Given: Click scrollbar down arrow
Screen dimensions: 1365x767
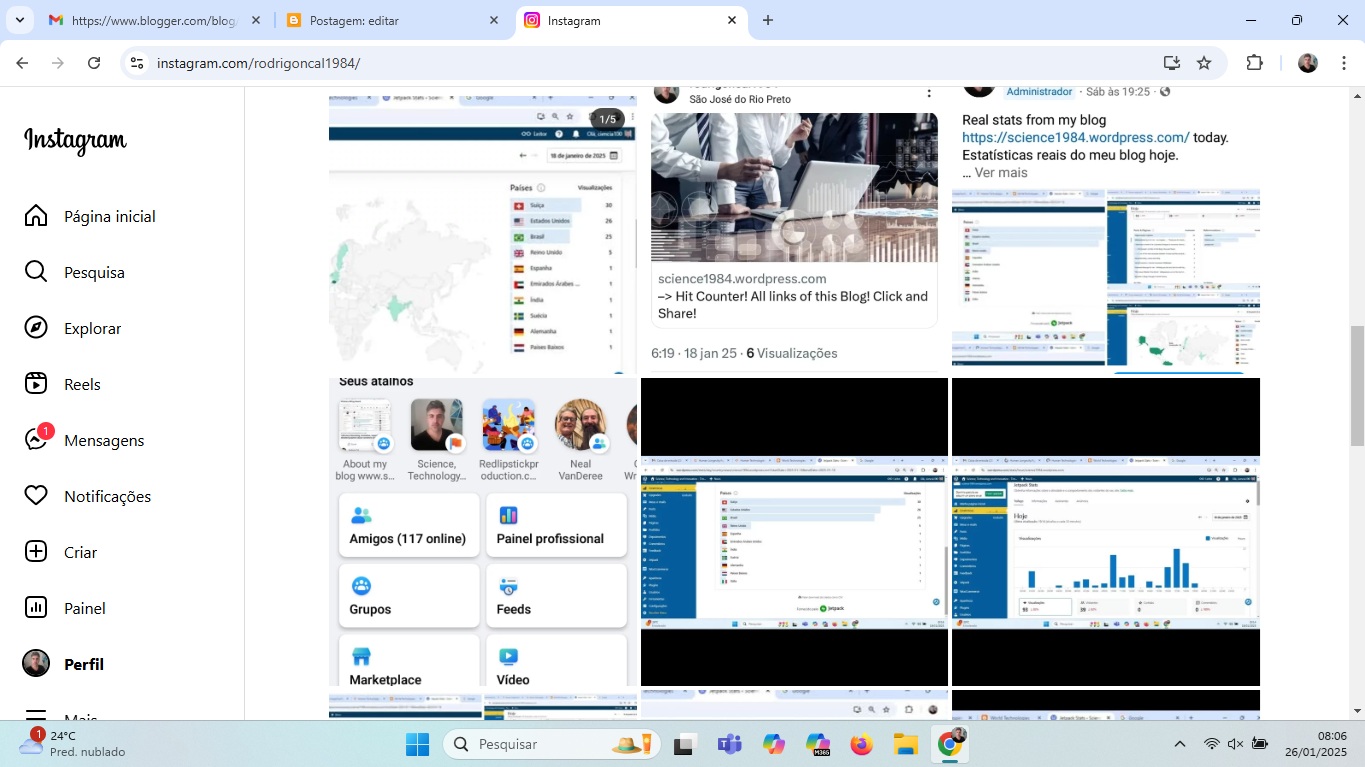Looking at the screenshot, I should pyautogui.click(x=1357, y=711).
